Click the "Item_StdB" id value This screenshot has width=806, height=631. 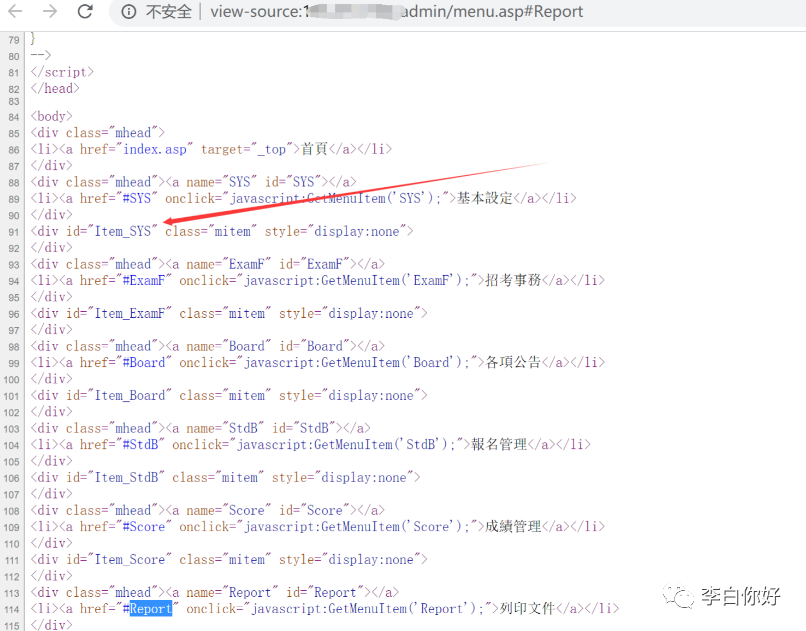click(127, 478)
